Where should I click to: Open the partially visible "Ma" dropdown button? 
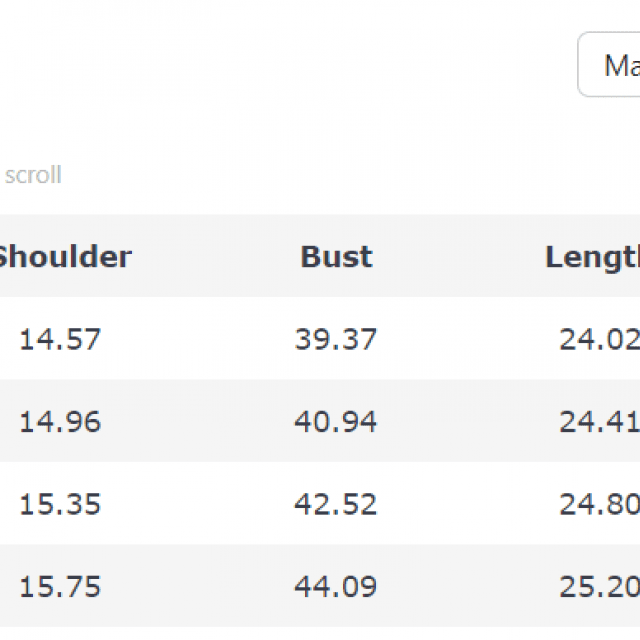(x=612, y=66)
